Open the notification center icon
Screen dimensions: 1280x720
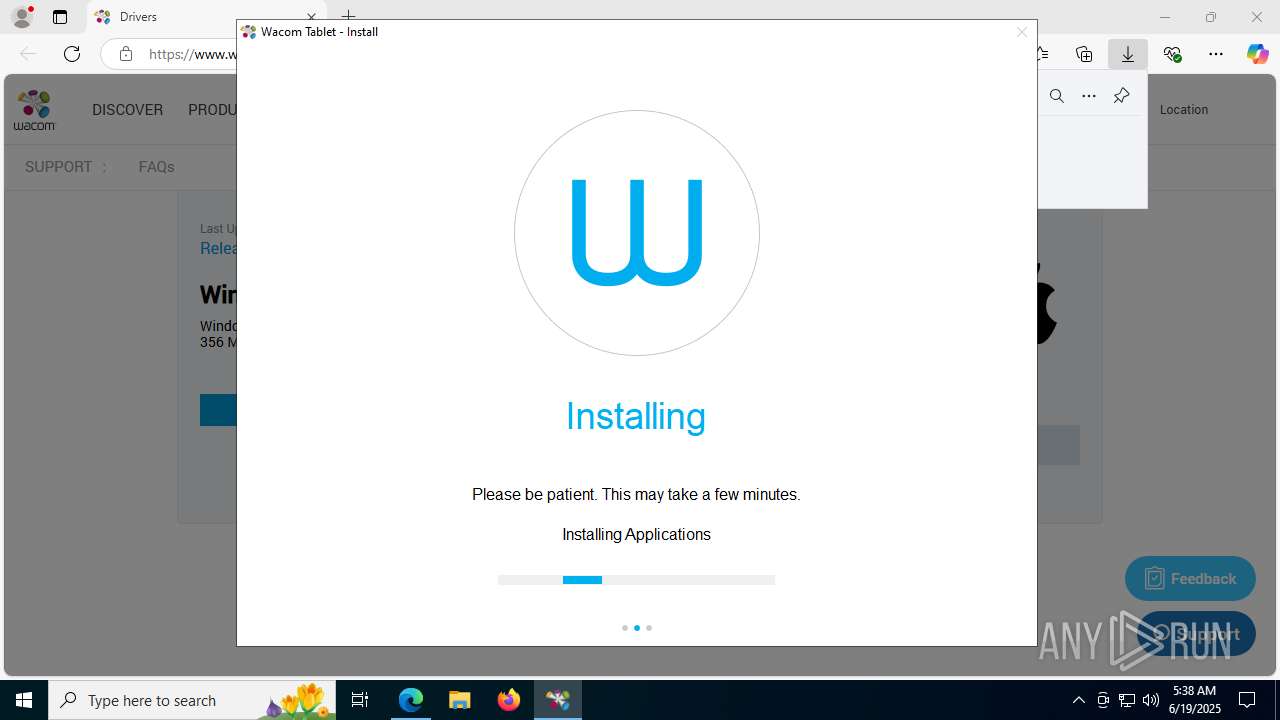[1247, 700]
